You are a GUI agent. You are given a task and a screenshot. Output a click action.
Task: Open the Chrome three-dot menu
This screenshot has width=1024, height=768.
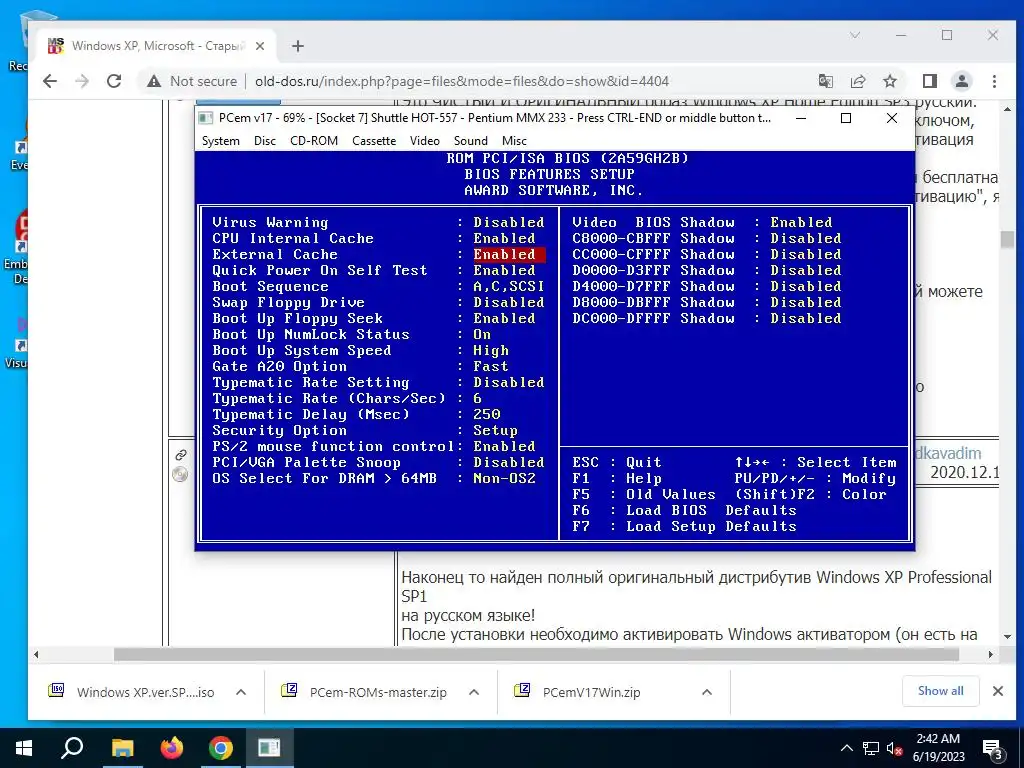pyautogui.click(x=994, y=81)
